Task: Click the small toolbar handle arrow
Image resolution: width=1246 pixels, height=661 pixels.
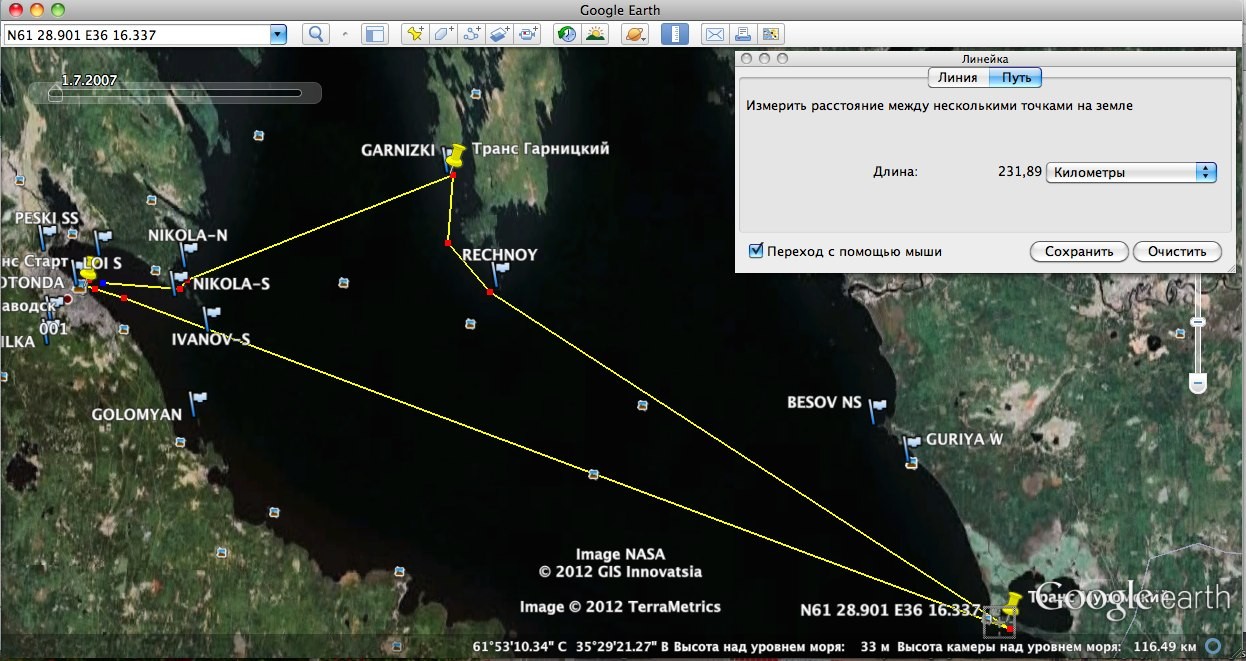Action: click(x=345, y=34)
